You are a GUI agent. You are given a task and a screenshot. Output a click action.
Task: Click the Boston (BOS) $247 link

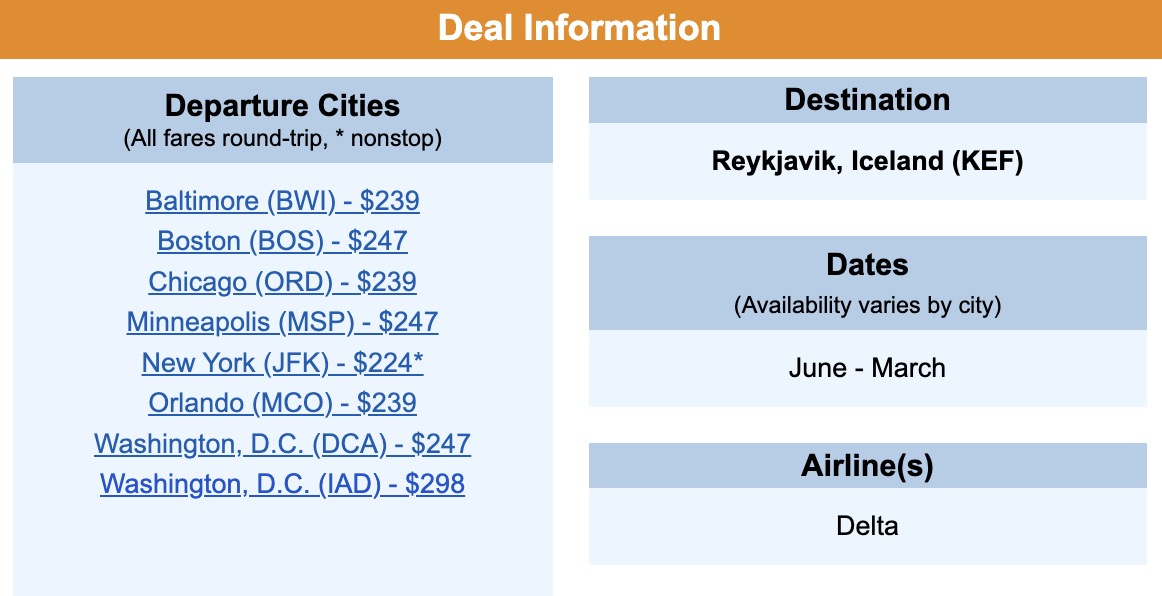point(282,241)
